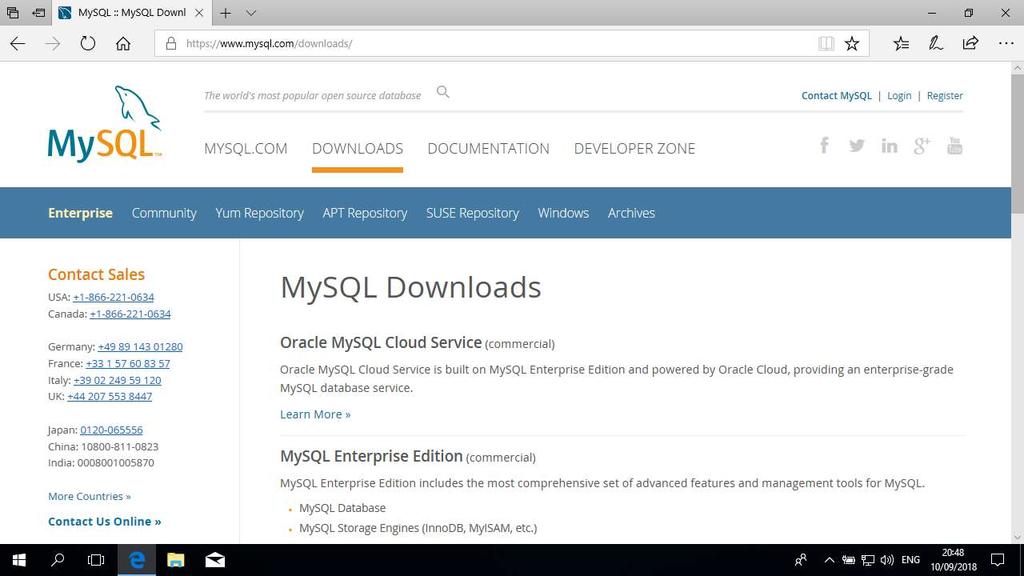The image size is (1024, 576).
Task: Add page to favorites star
Action: point(852,44)
